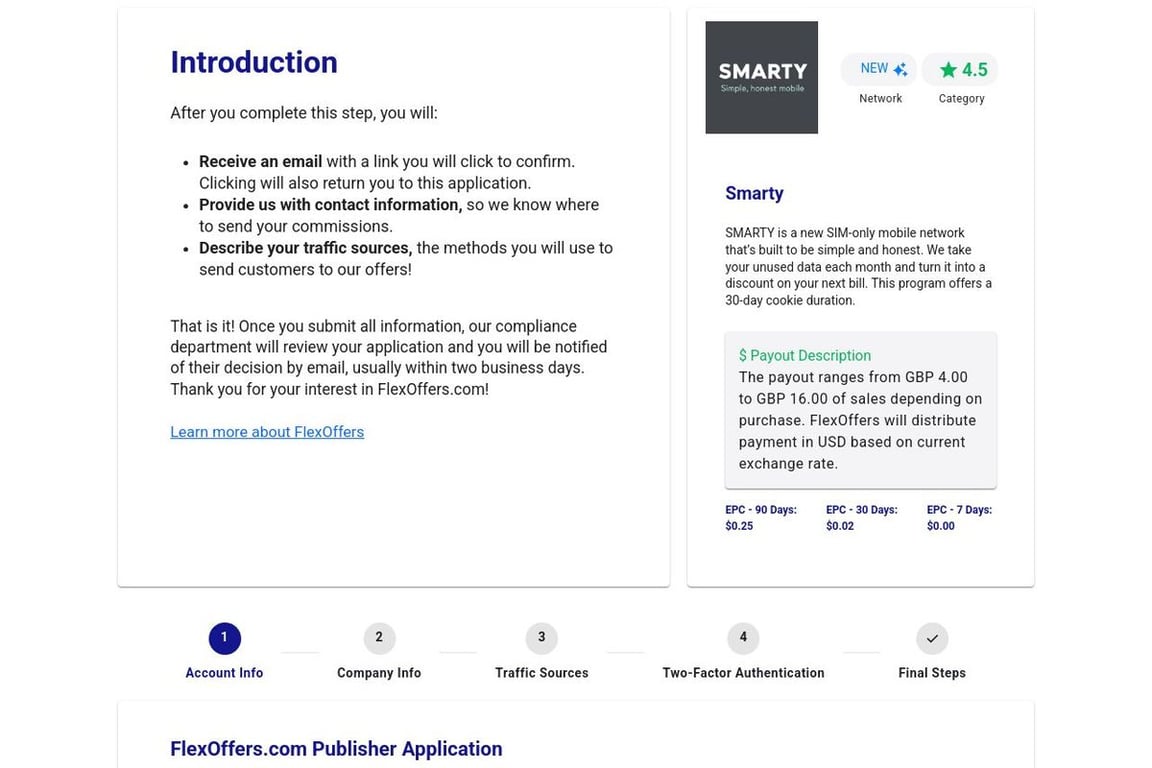Select step 2 Company Info circle
The height and width of the screenshot is (768, 1152).
tap(379, 638)
